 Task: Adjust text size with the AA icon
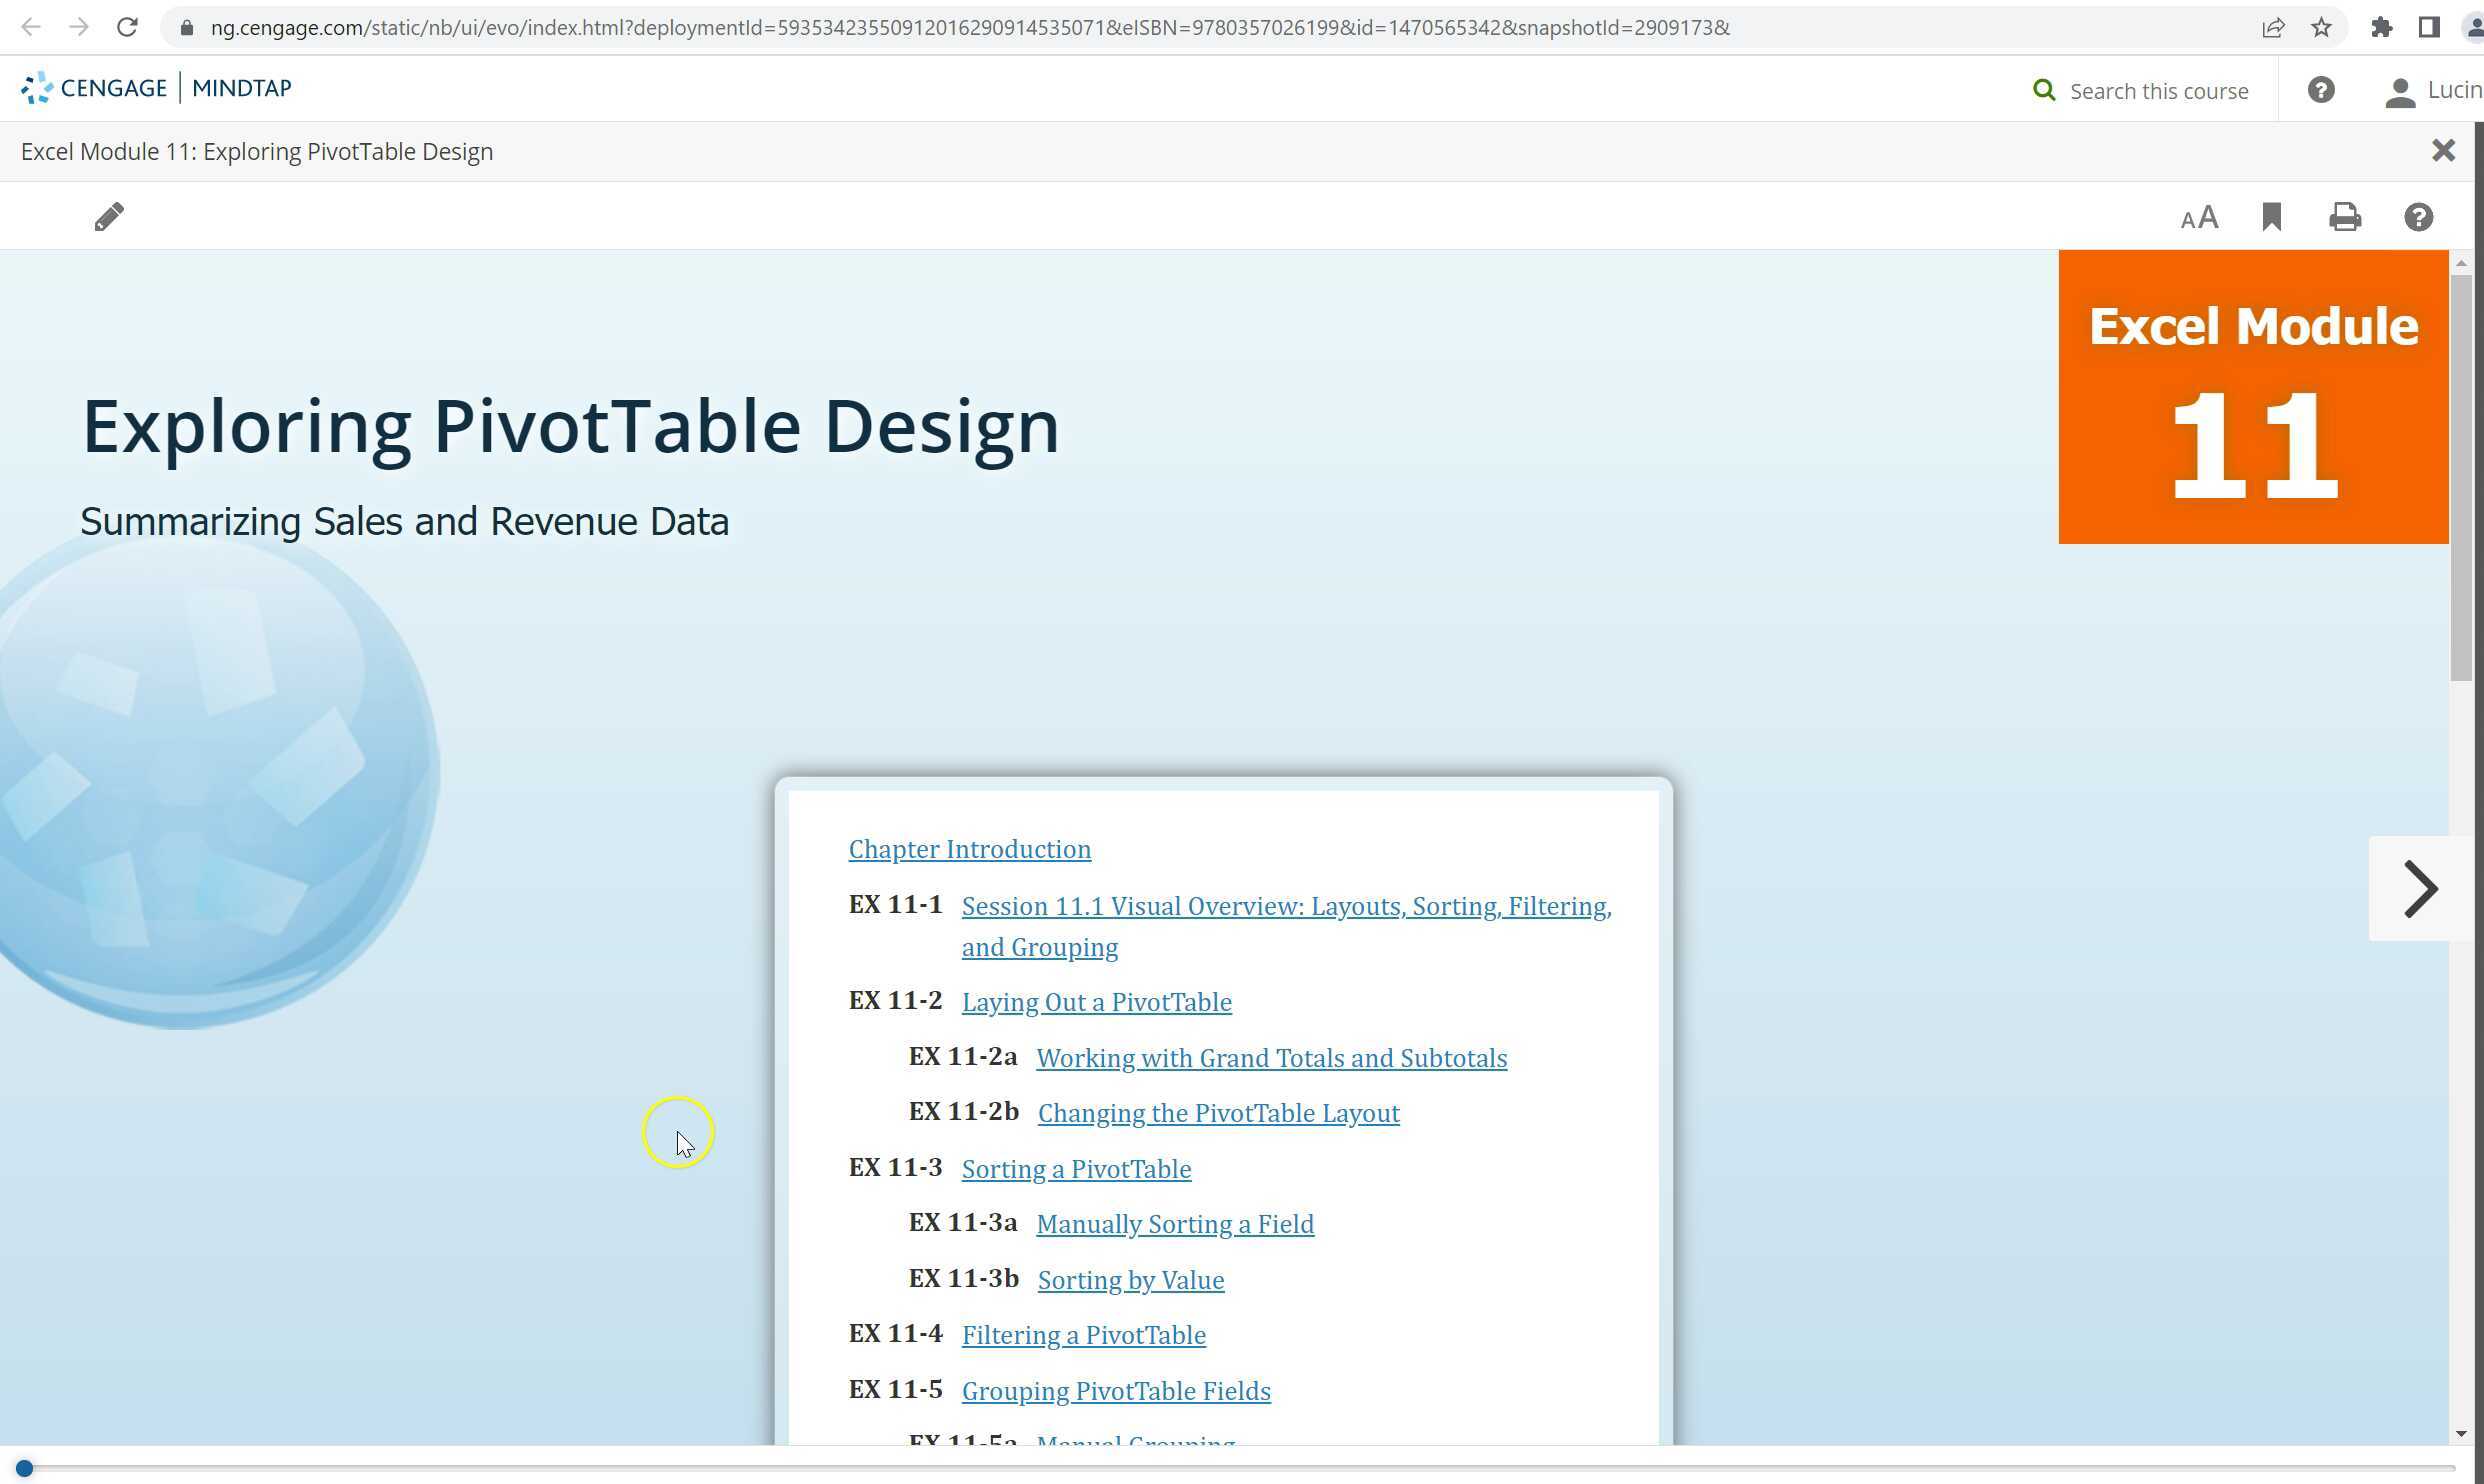click(2198, 216)
